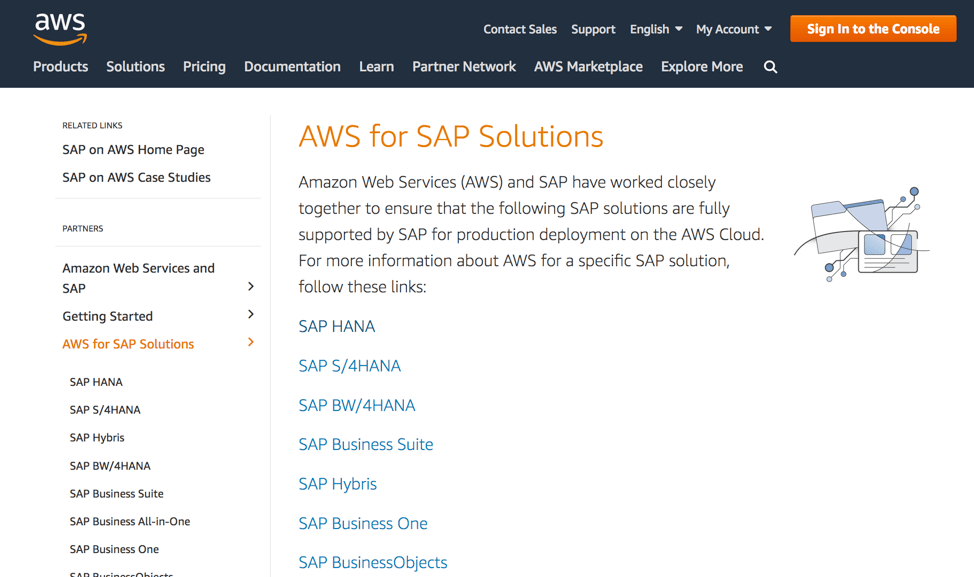This screenshot has width=974, height=577.
Task: Click the AWS for SAP Solutions page heading
Action: [x=451, y=136]
